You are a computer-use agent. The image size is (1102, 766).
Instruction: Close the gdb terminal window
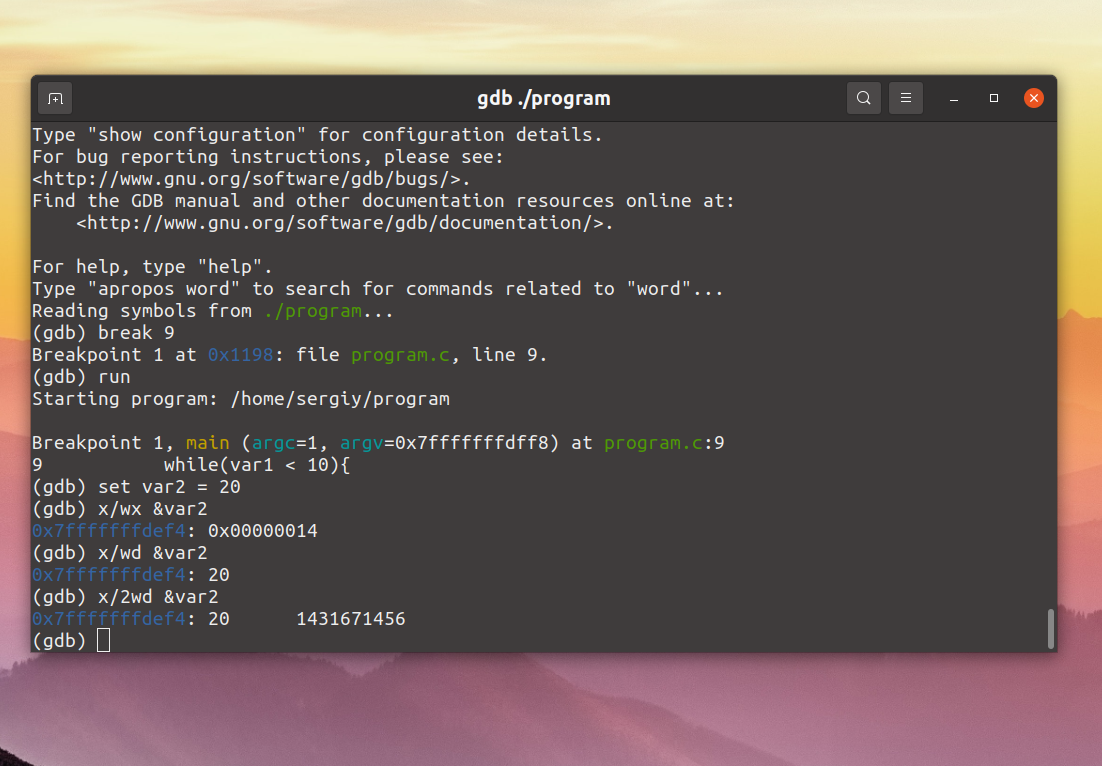click(1034, 98)
